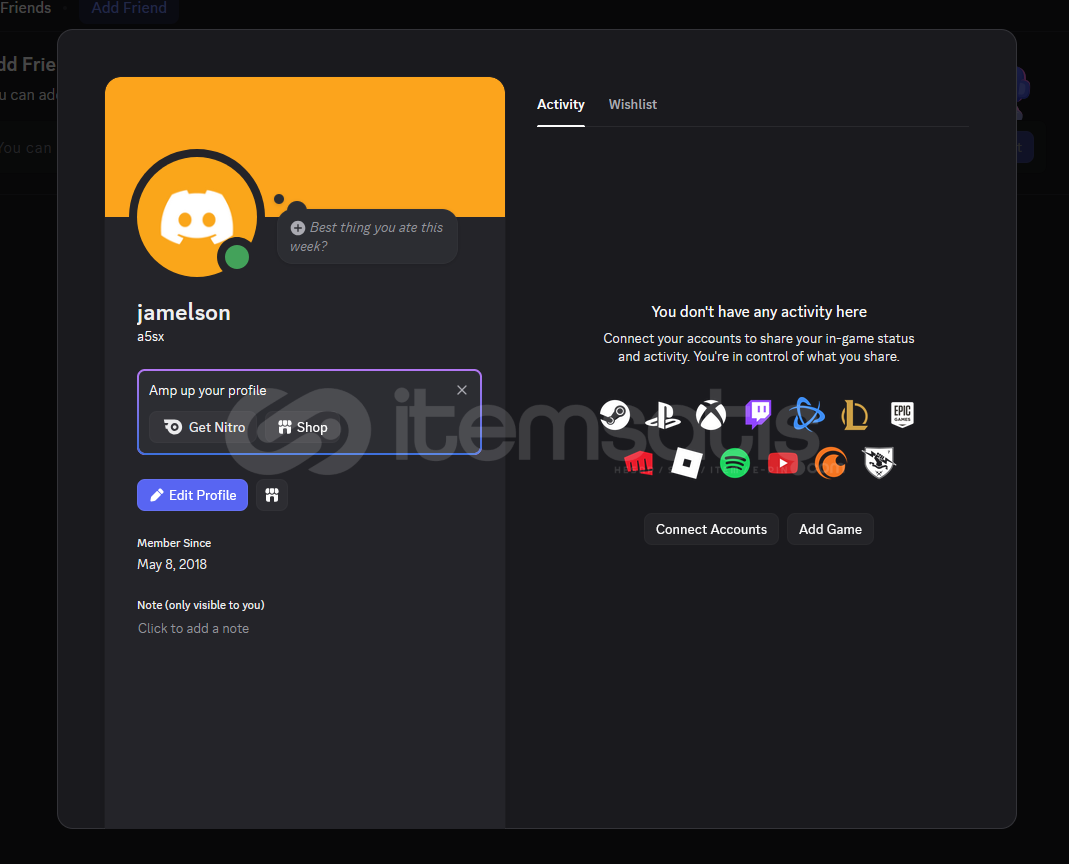Click the Add Game button
This screenshot has width=1069, height=864.
(x=830, y=529)
